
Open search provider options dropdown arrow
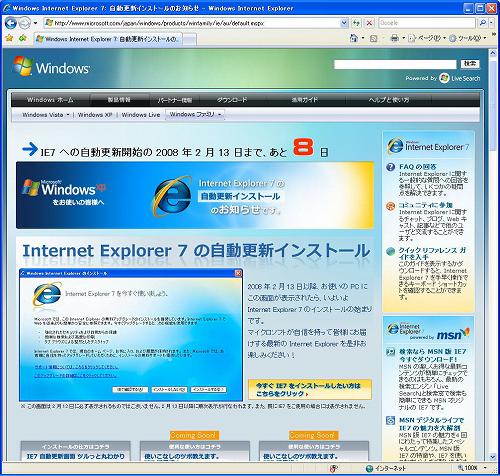click(x=491, y=23)
